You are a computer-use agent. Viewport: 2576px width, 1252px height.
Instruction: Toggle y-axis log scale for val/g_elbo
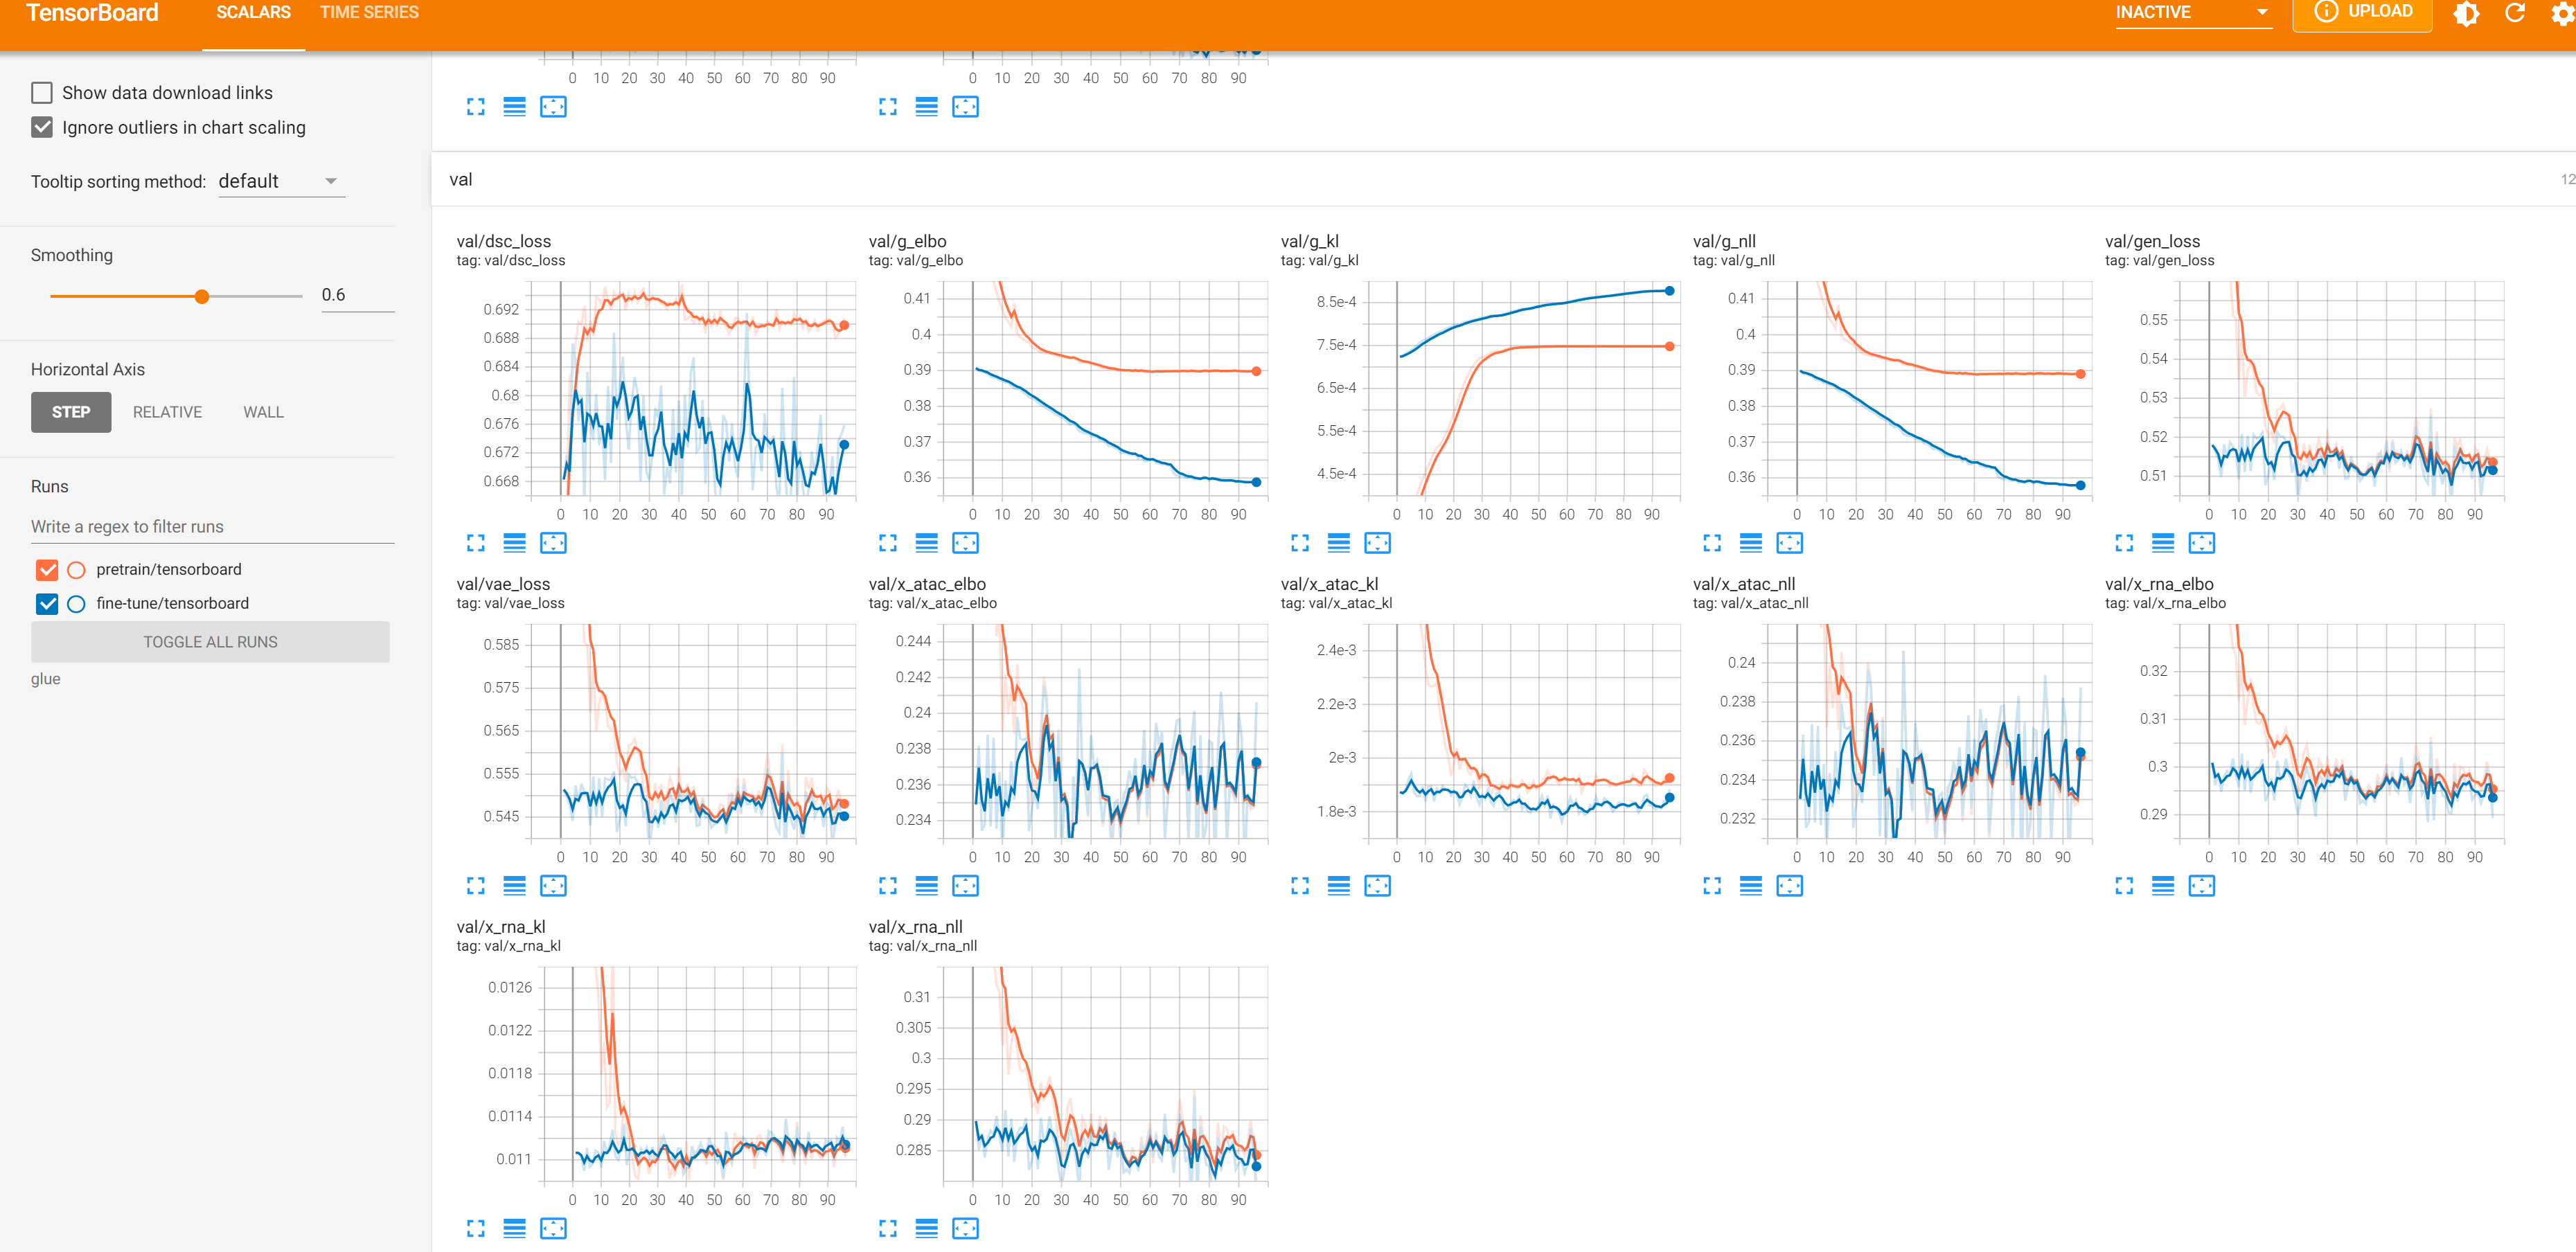tap(926, 543)
